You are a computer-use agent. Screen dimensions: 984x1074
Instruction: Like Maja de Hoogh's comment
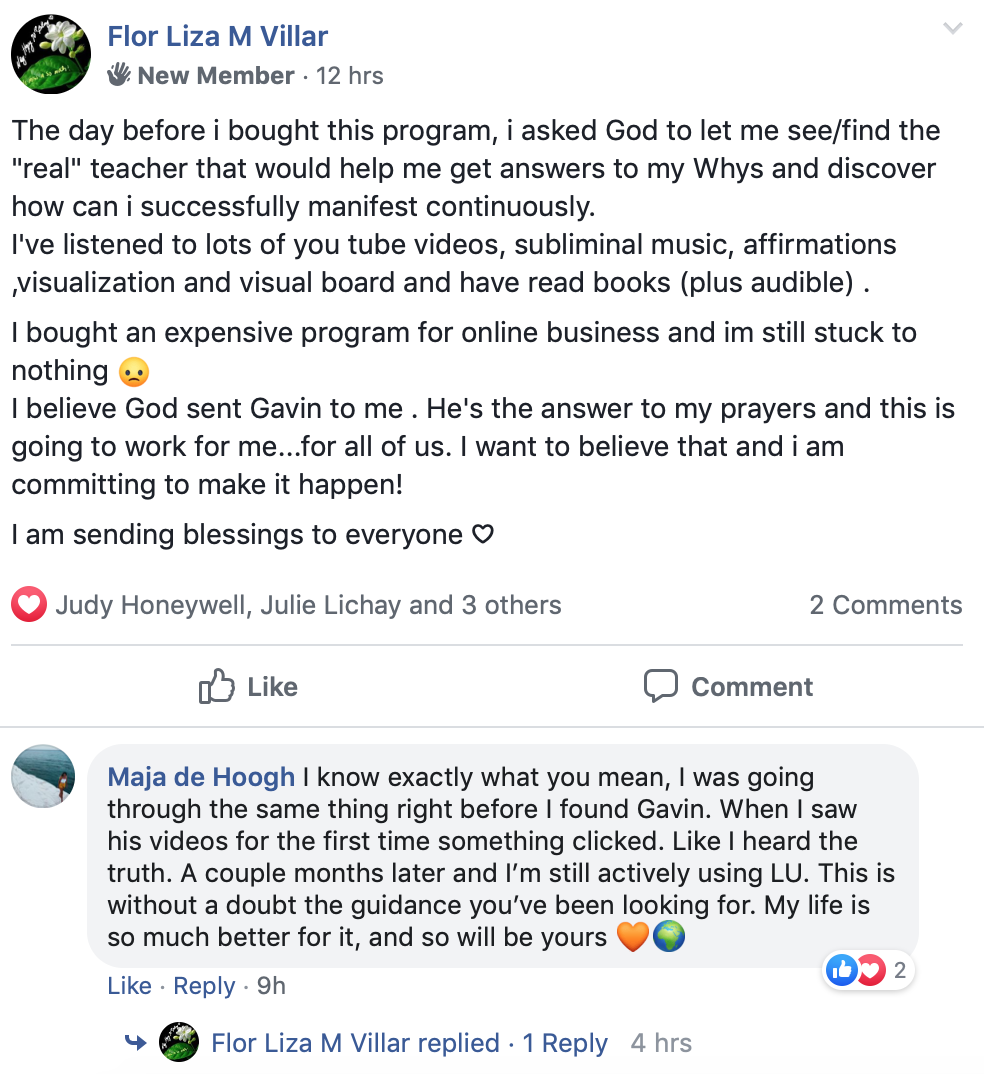click(x=129, y=985)
